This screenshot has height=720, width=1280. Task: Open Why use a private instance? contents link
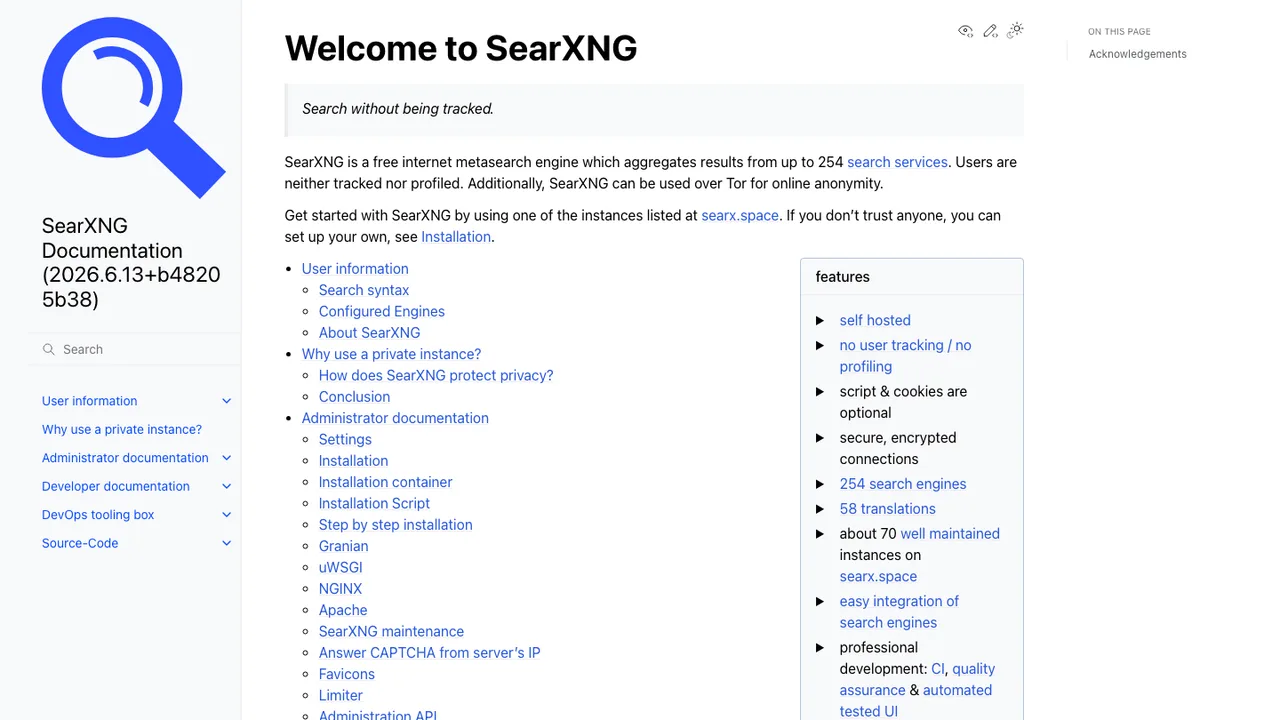(391, 354)
